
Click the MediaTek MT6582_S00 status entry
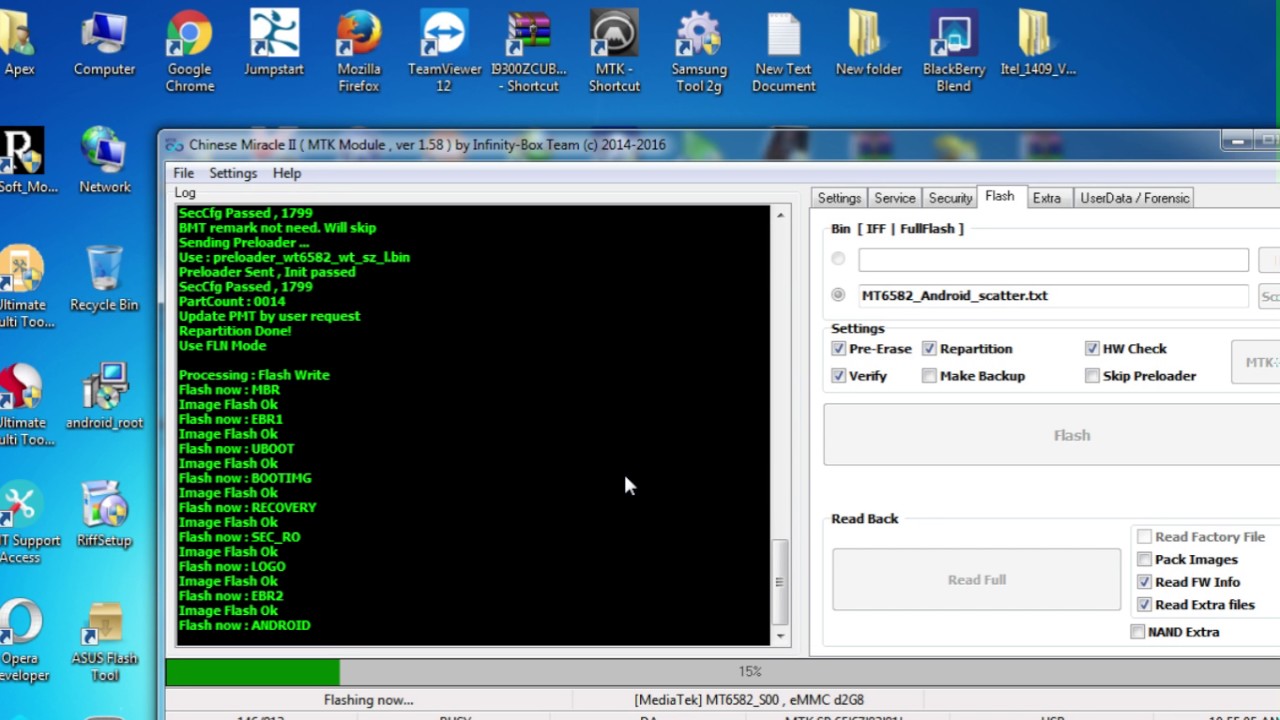click(749, 700)
